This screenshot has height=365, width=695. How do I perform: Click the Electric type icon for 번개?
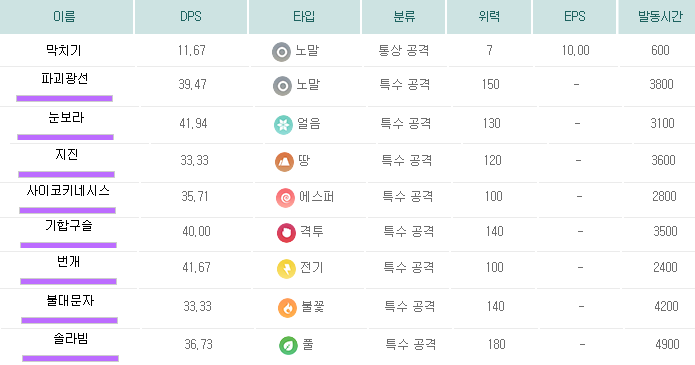click(286, 269)
